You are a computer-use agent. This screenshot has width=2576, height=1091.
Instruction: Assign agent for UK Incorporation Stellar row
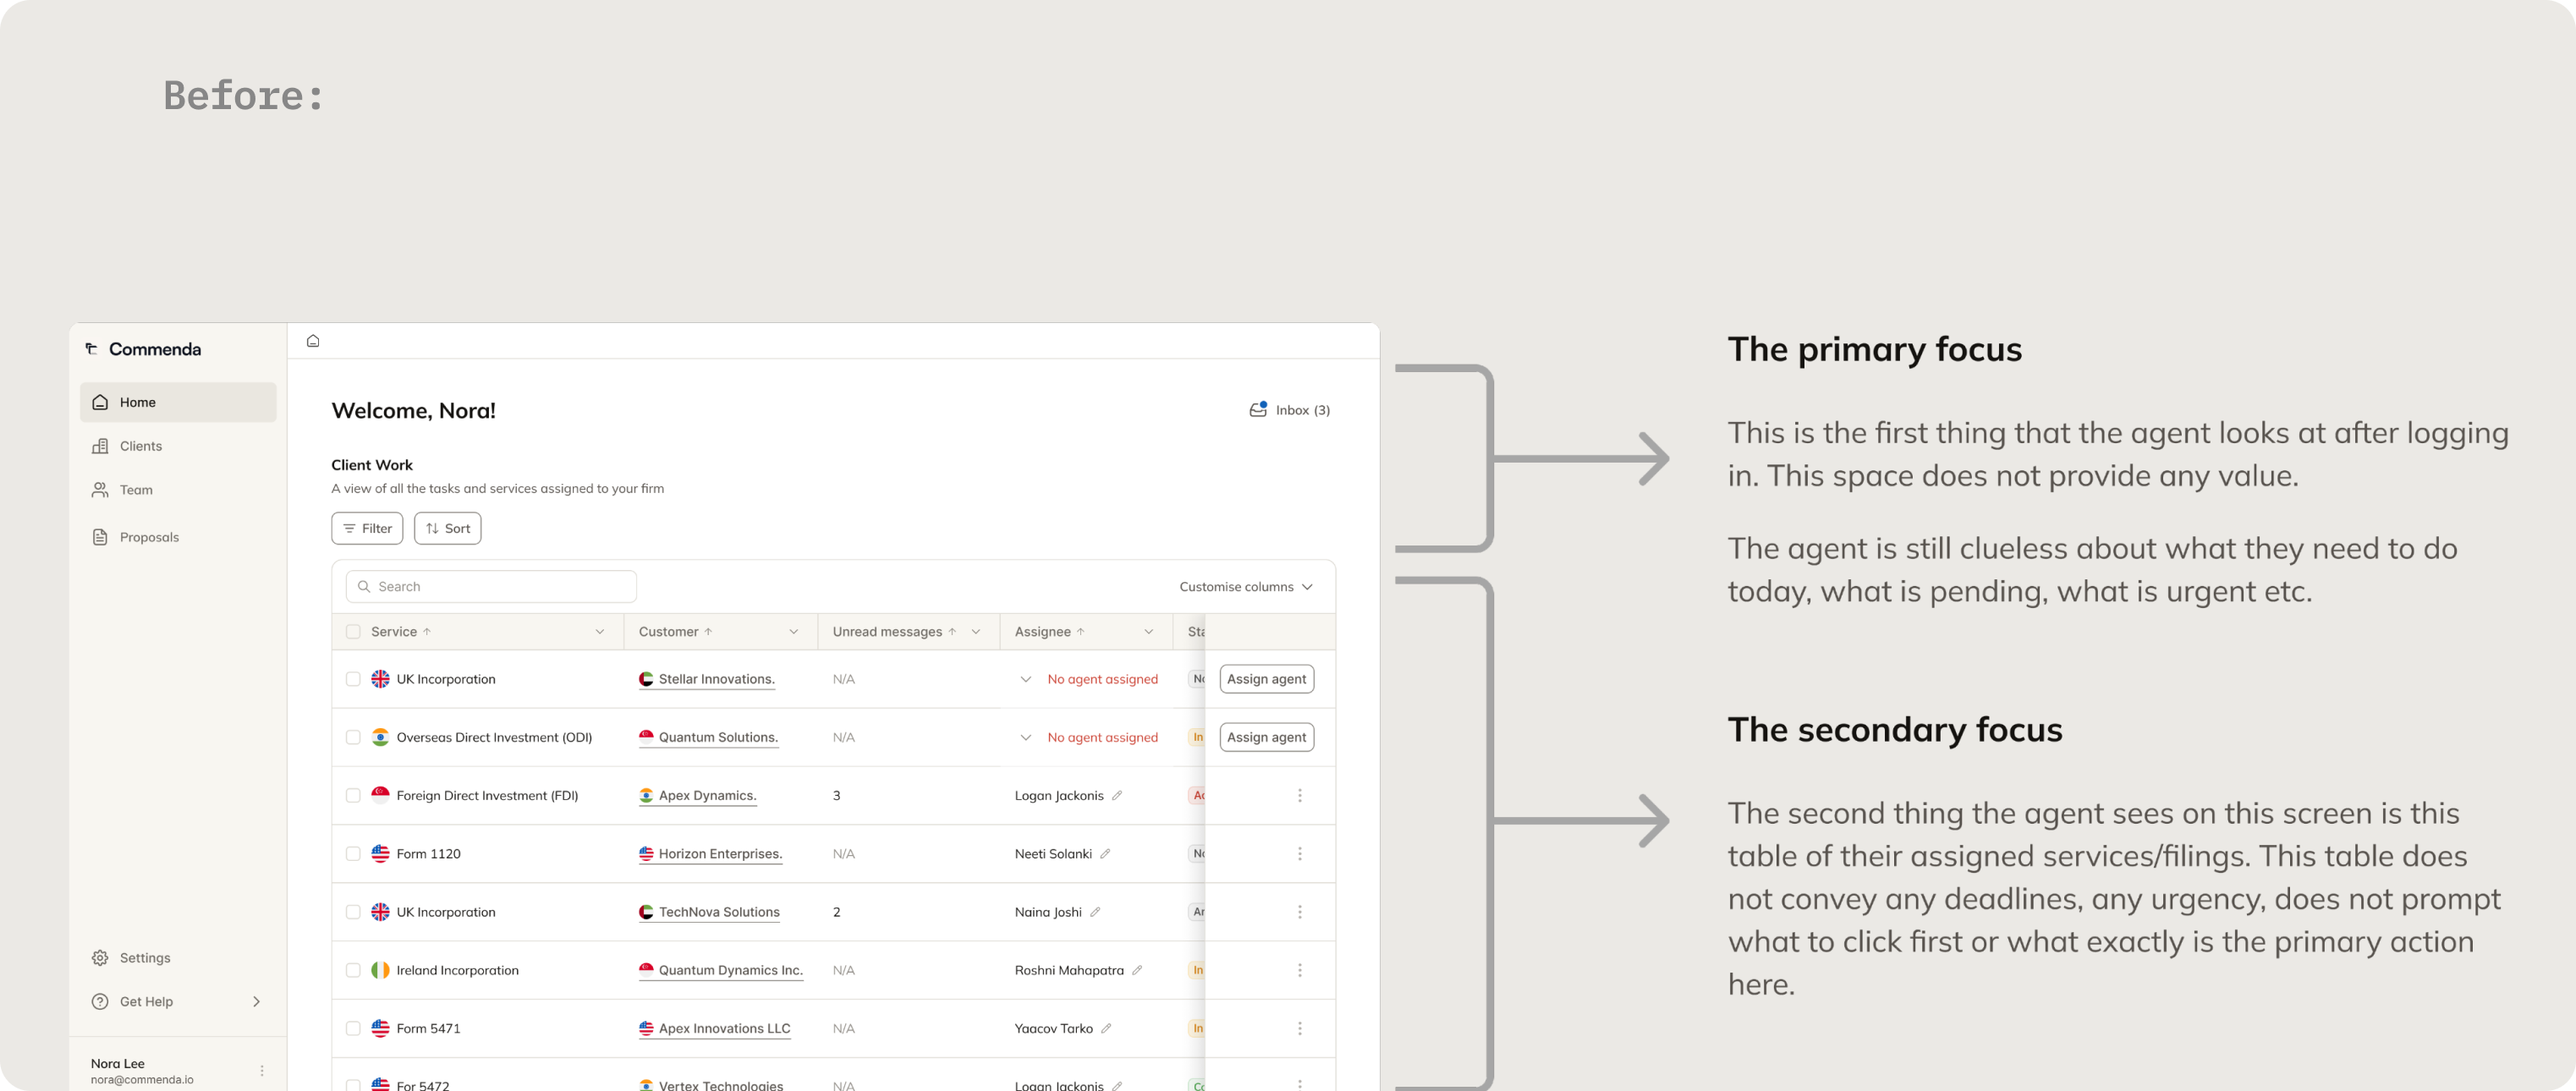pos(1266,678)
